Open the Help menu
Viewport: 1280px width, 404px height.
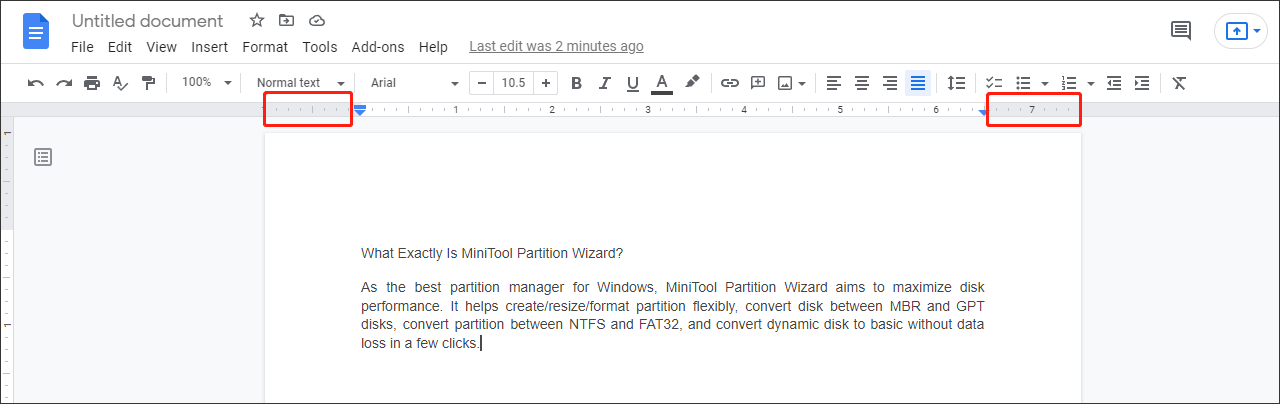click(433, 47)
